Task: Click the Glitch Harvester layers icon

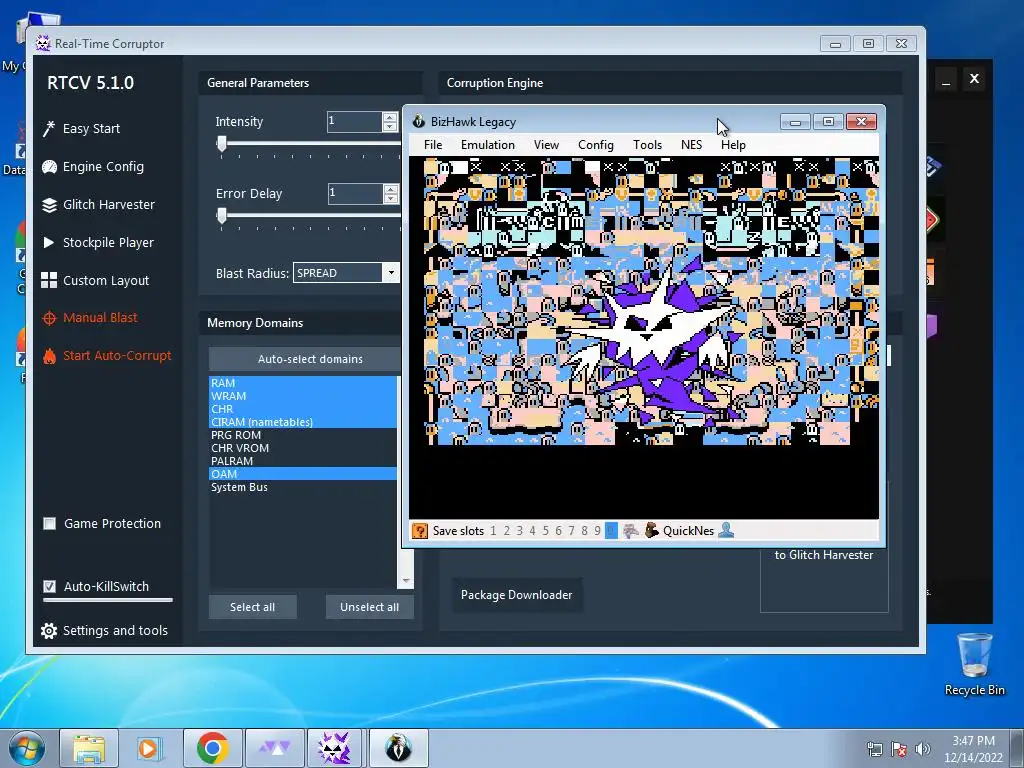Action: (49, 205)
